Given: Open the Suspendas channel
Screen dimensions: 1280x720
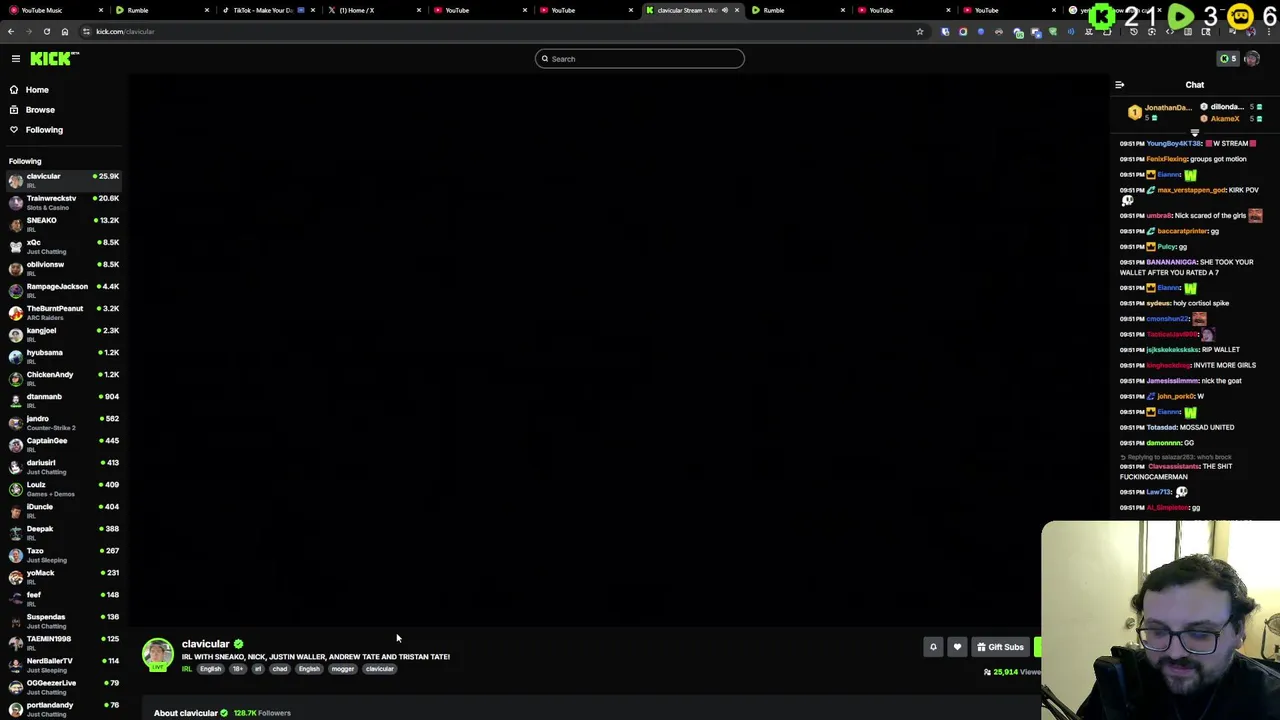Looking at the screenshot, I should [64, 620].
